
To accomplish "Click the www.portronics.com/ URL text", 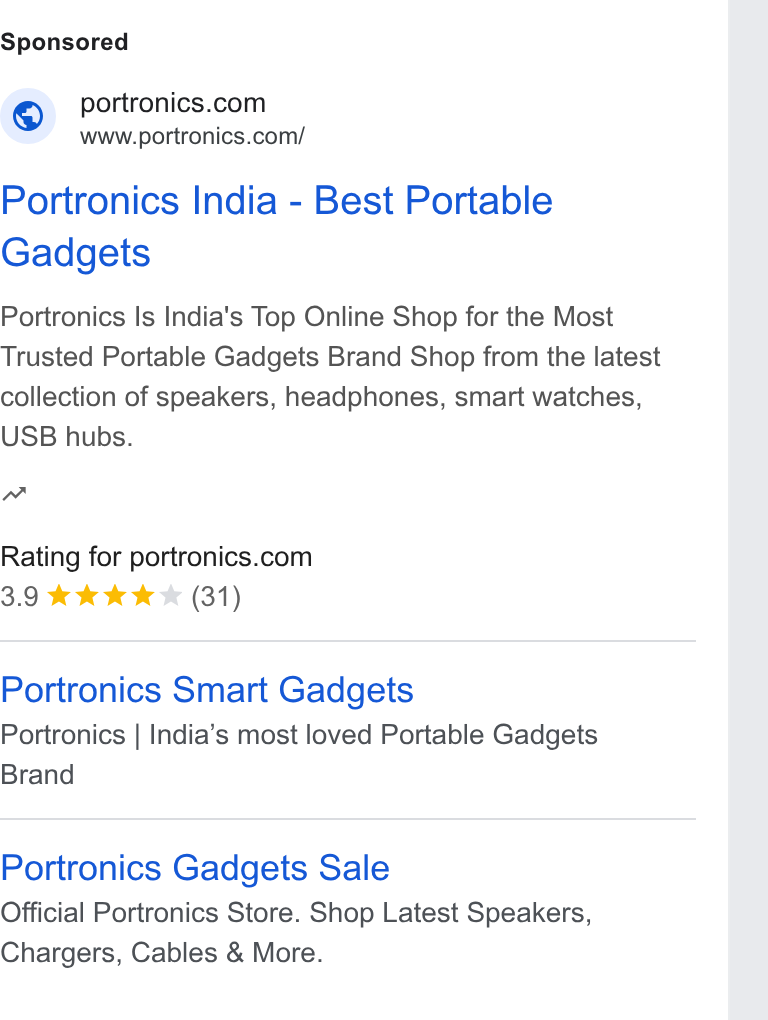I will point(192,137).
